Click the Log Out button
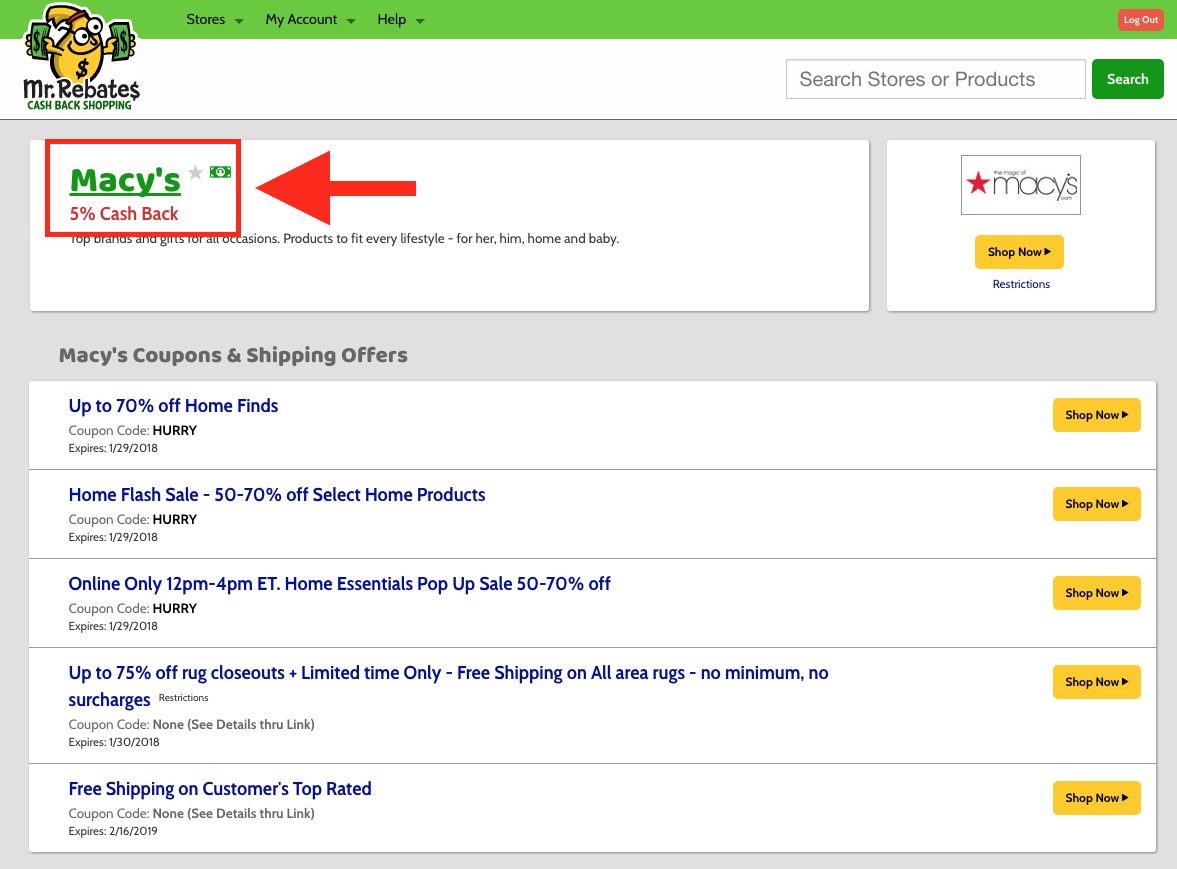Image resolution: width=1177 pixels, height=869 pixels. [1140, 20]
